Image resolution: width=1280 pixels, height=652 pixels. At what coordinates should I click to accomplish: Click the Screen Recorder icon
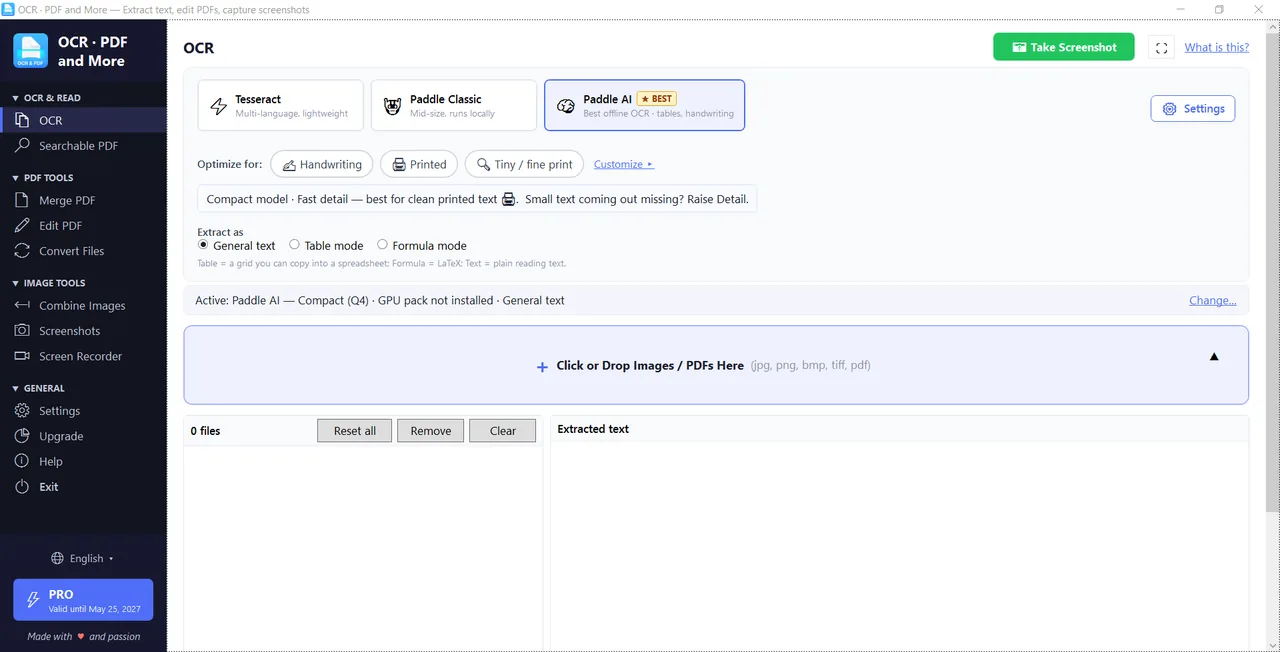click(23, 356)
